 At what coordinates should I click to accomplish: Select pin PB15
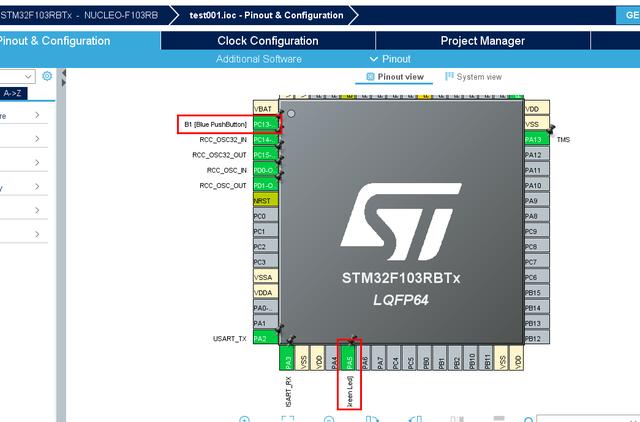point(537,293)
